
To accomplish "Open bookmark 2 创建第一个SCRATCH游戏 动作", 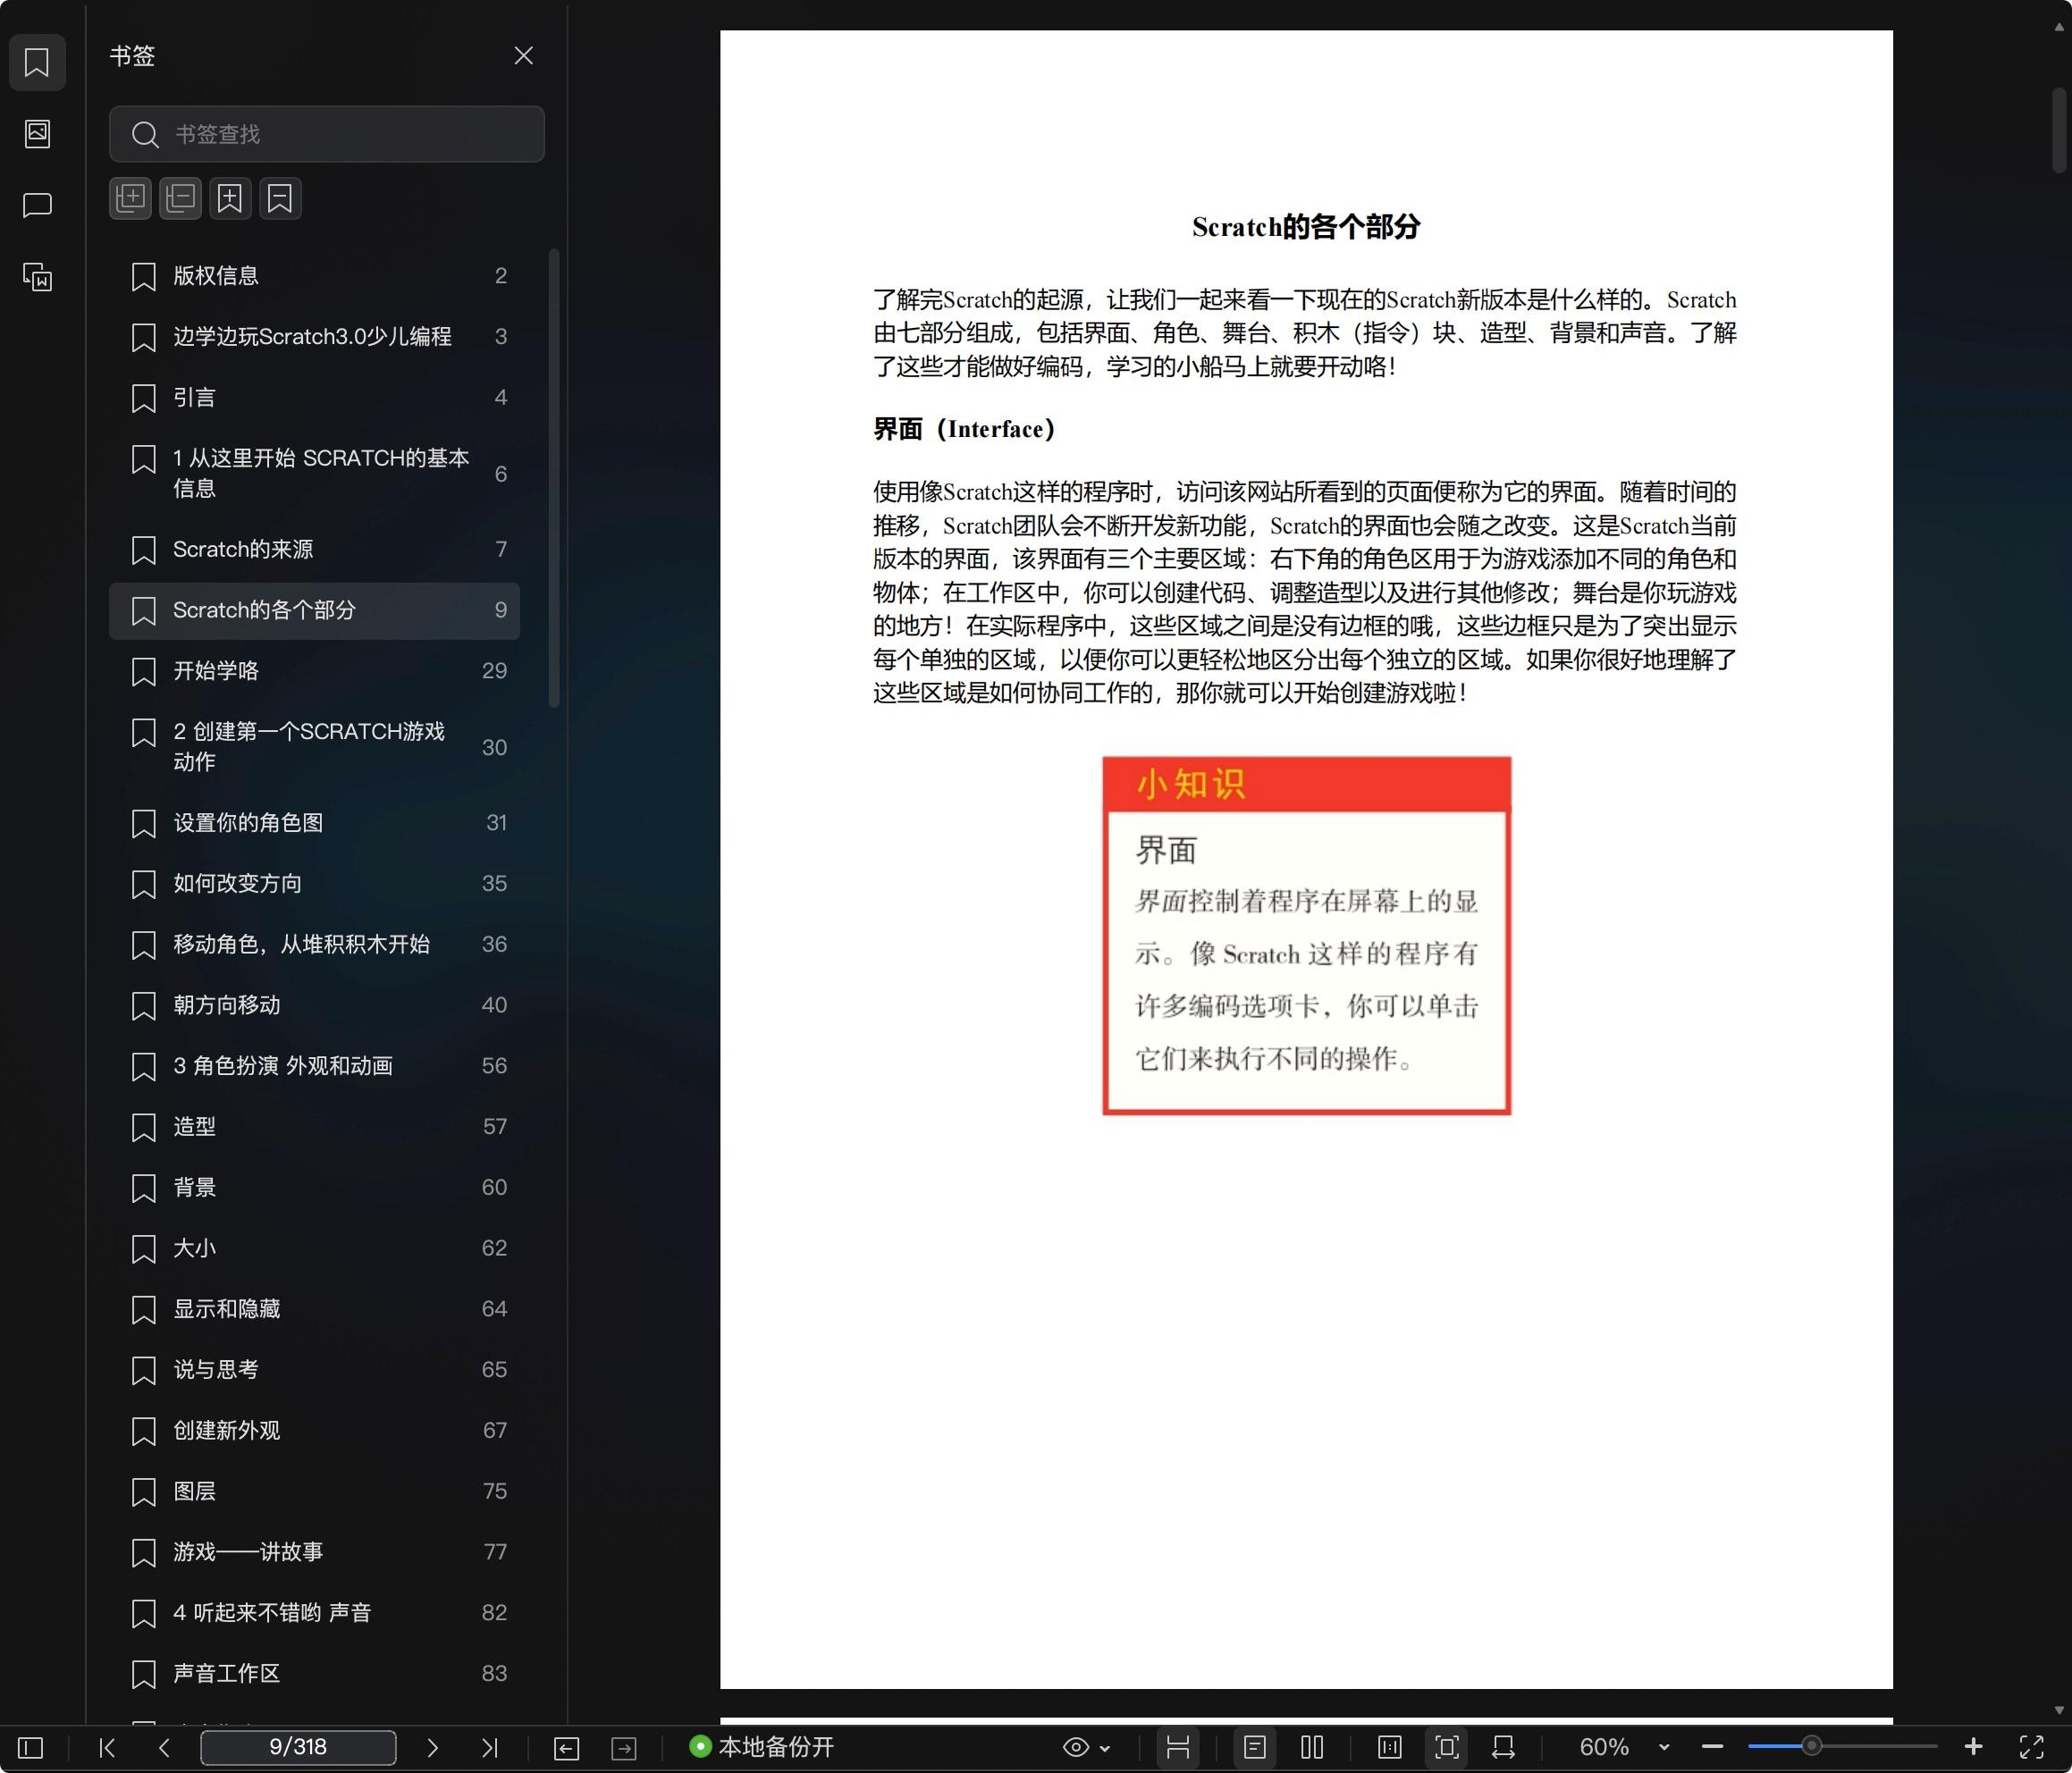I will point(314,747).
